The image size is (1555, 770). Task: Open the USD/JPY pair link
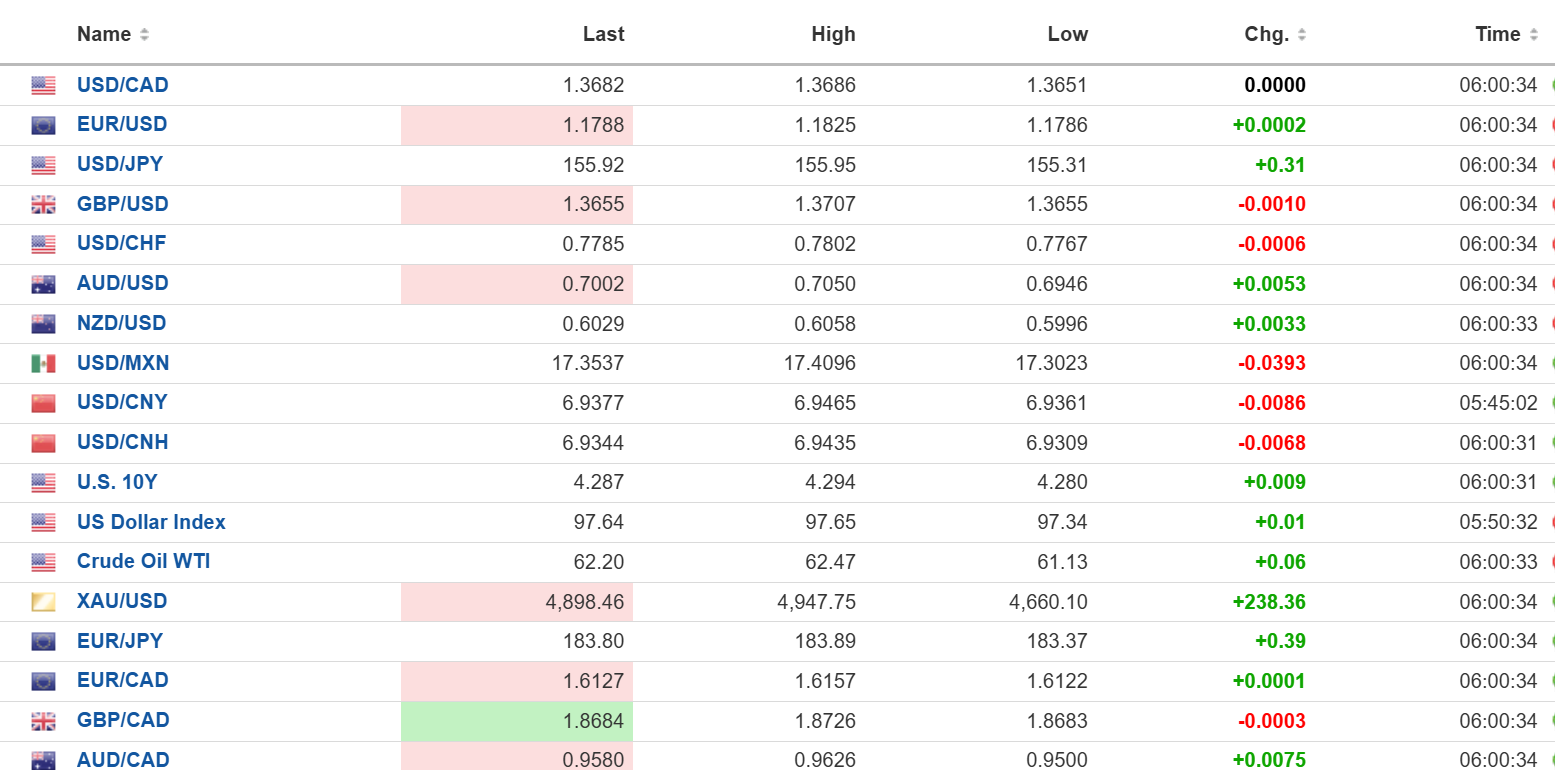coord(120,164)
